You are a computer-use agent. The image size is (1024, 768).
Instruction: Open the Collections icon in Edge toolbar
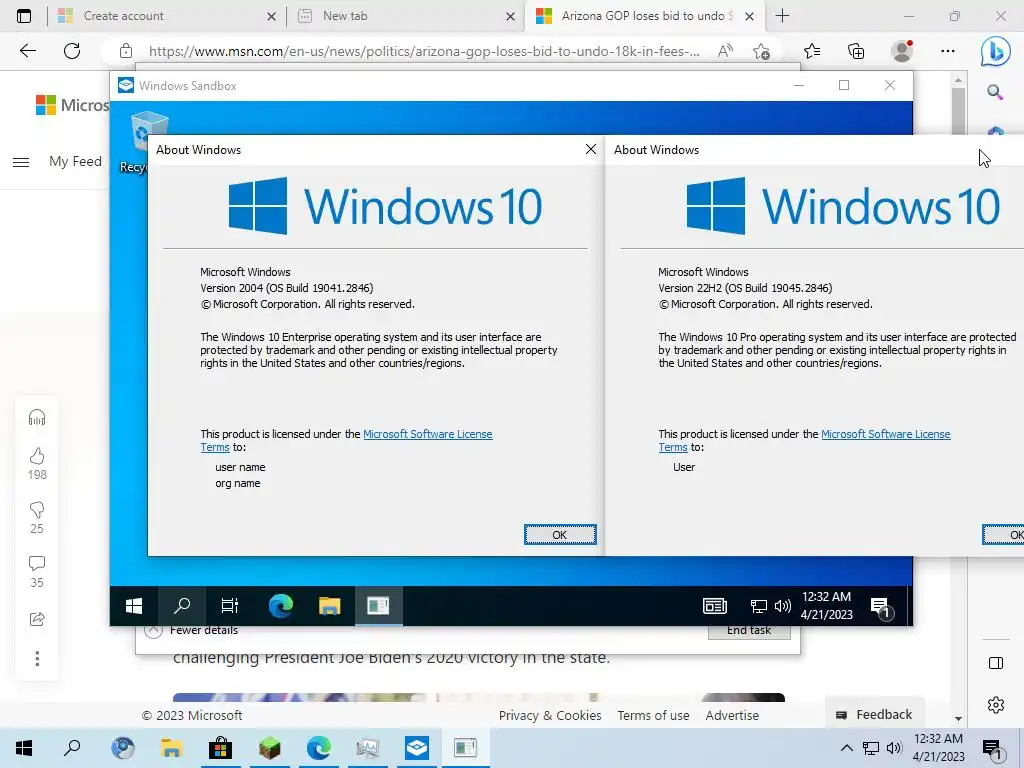(856, 51)
